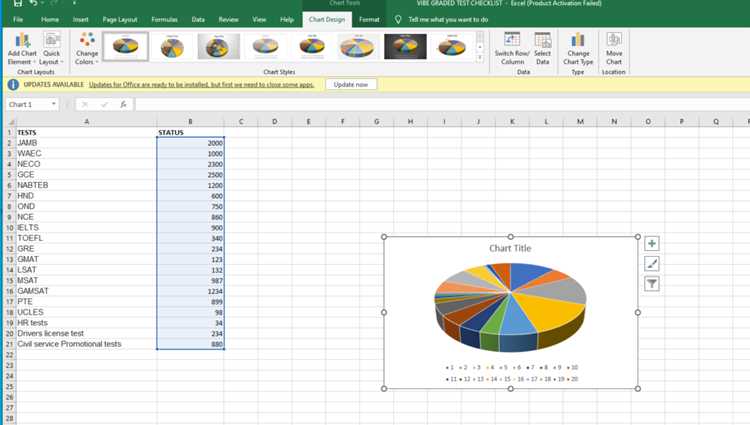The width and height of the screenshot is (750, 425).
Task: Select the sixth chart style thumbnail
Action: point(358,46)
